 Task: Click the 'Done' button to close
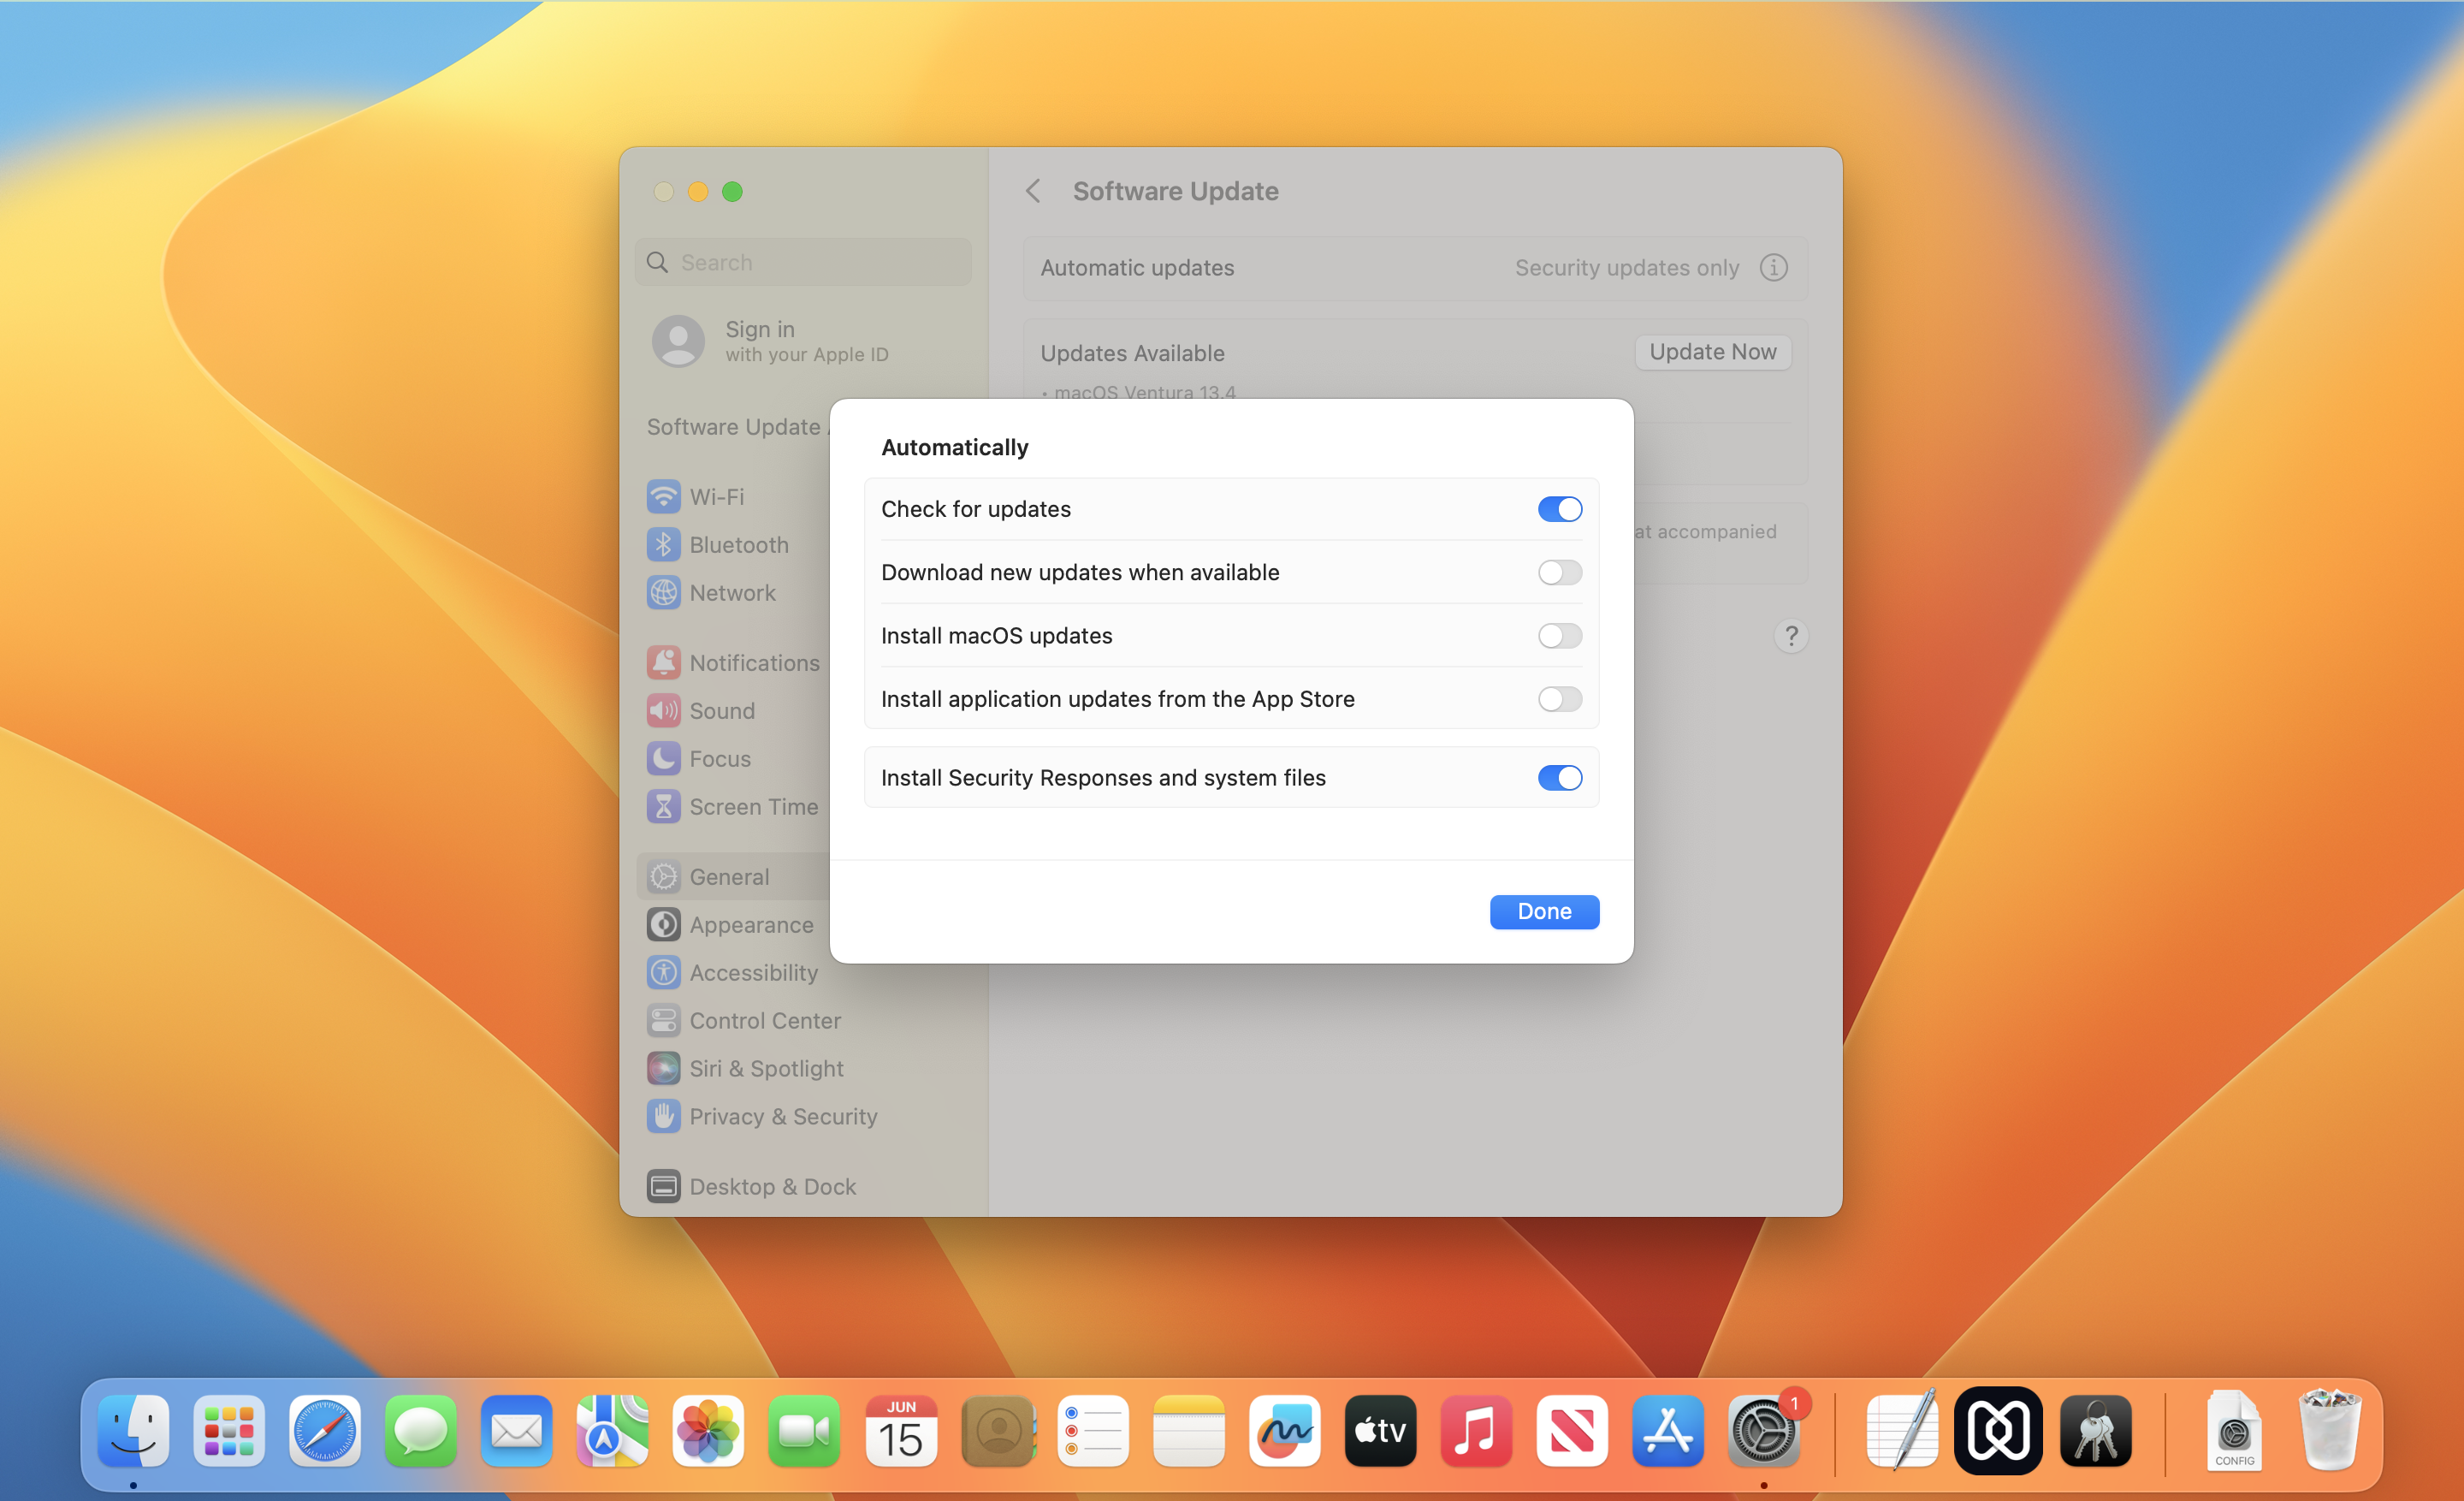point(1543,910)
